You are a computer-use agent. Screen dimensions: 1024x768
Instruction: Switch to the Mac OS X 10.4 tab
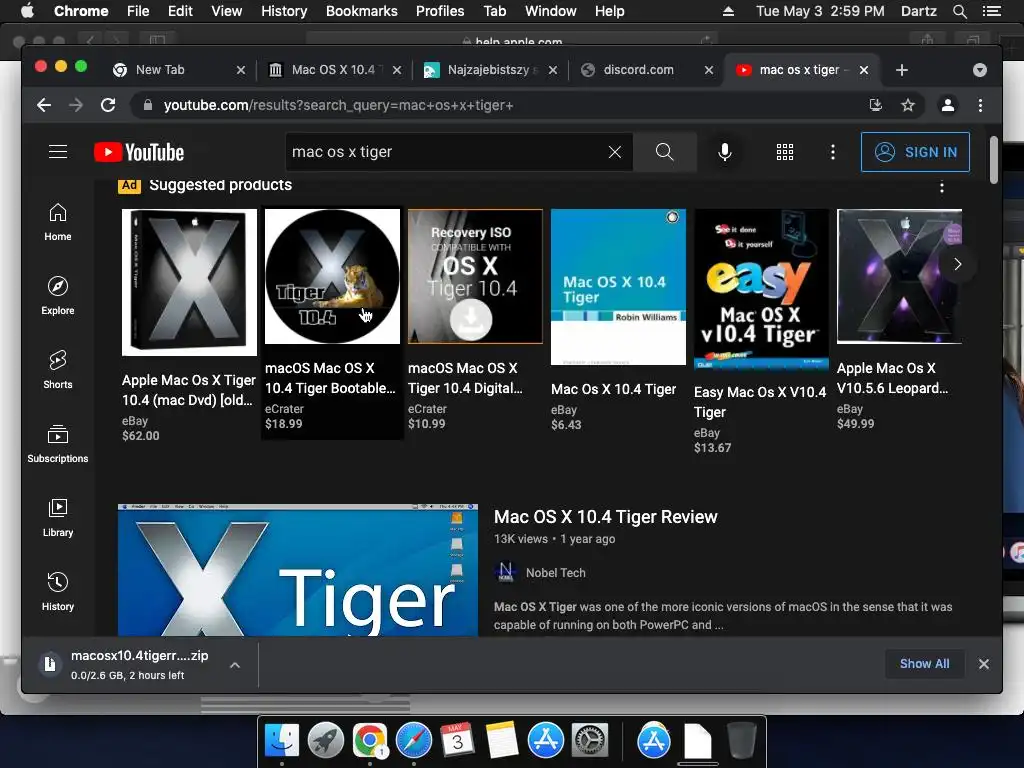coord(334,70)
